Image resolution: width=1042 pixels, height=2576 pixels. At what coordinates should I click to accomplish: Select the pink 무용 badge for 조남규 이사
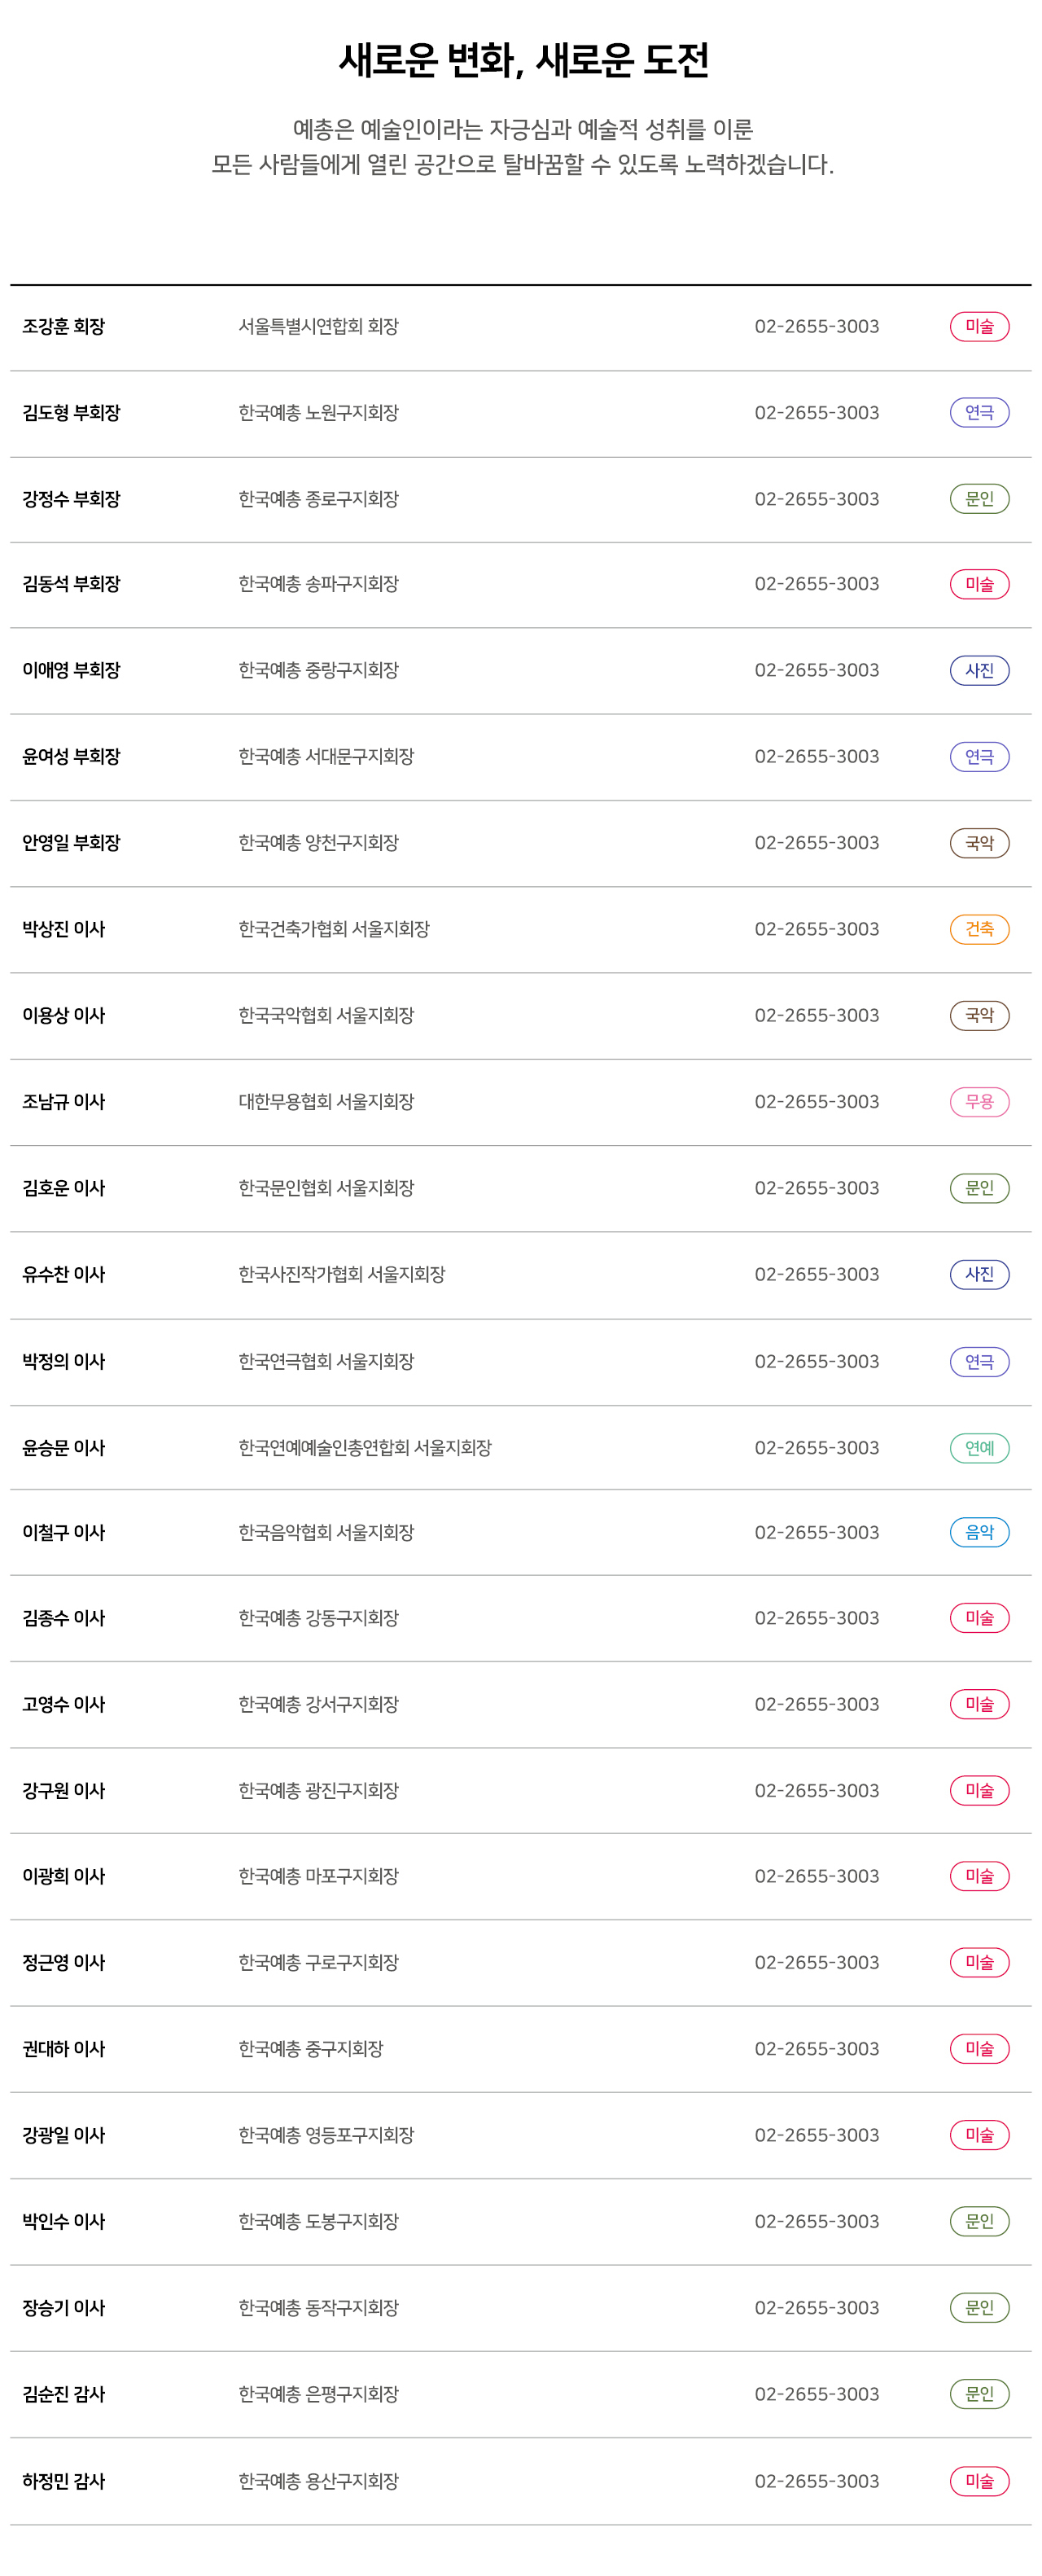click(x=978, y=1102)
